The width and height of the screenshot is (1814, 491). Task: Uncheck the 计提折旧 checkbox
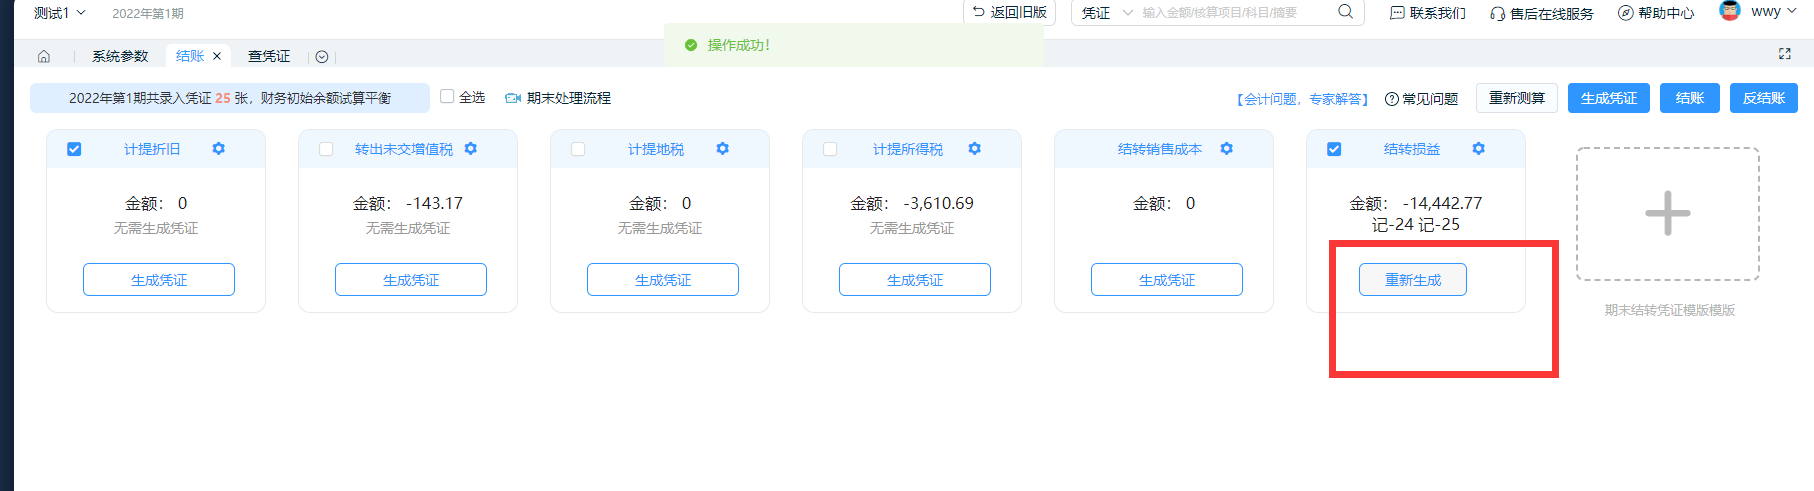[74, 149]
